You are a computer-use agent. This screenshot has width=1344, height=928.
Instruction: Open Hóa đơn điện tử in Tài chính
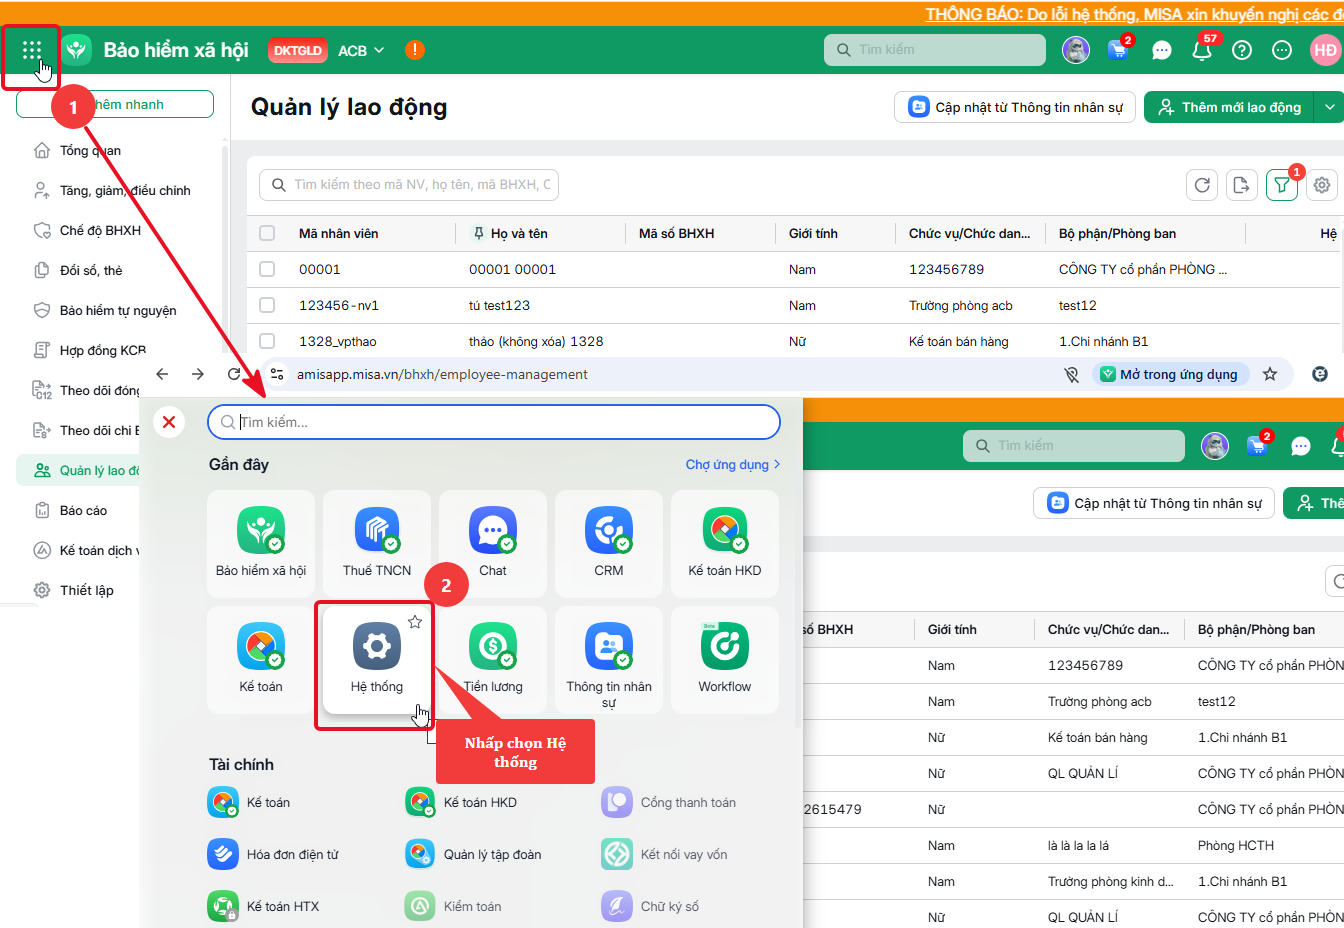[x=273, y=855]
